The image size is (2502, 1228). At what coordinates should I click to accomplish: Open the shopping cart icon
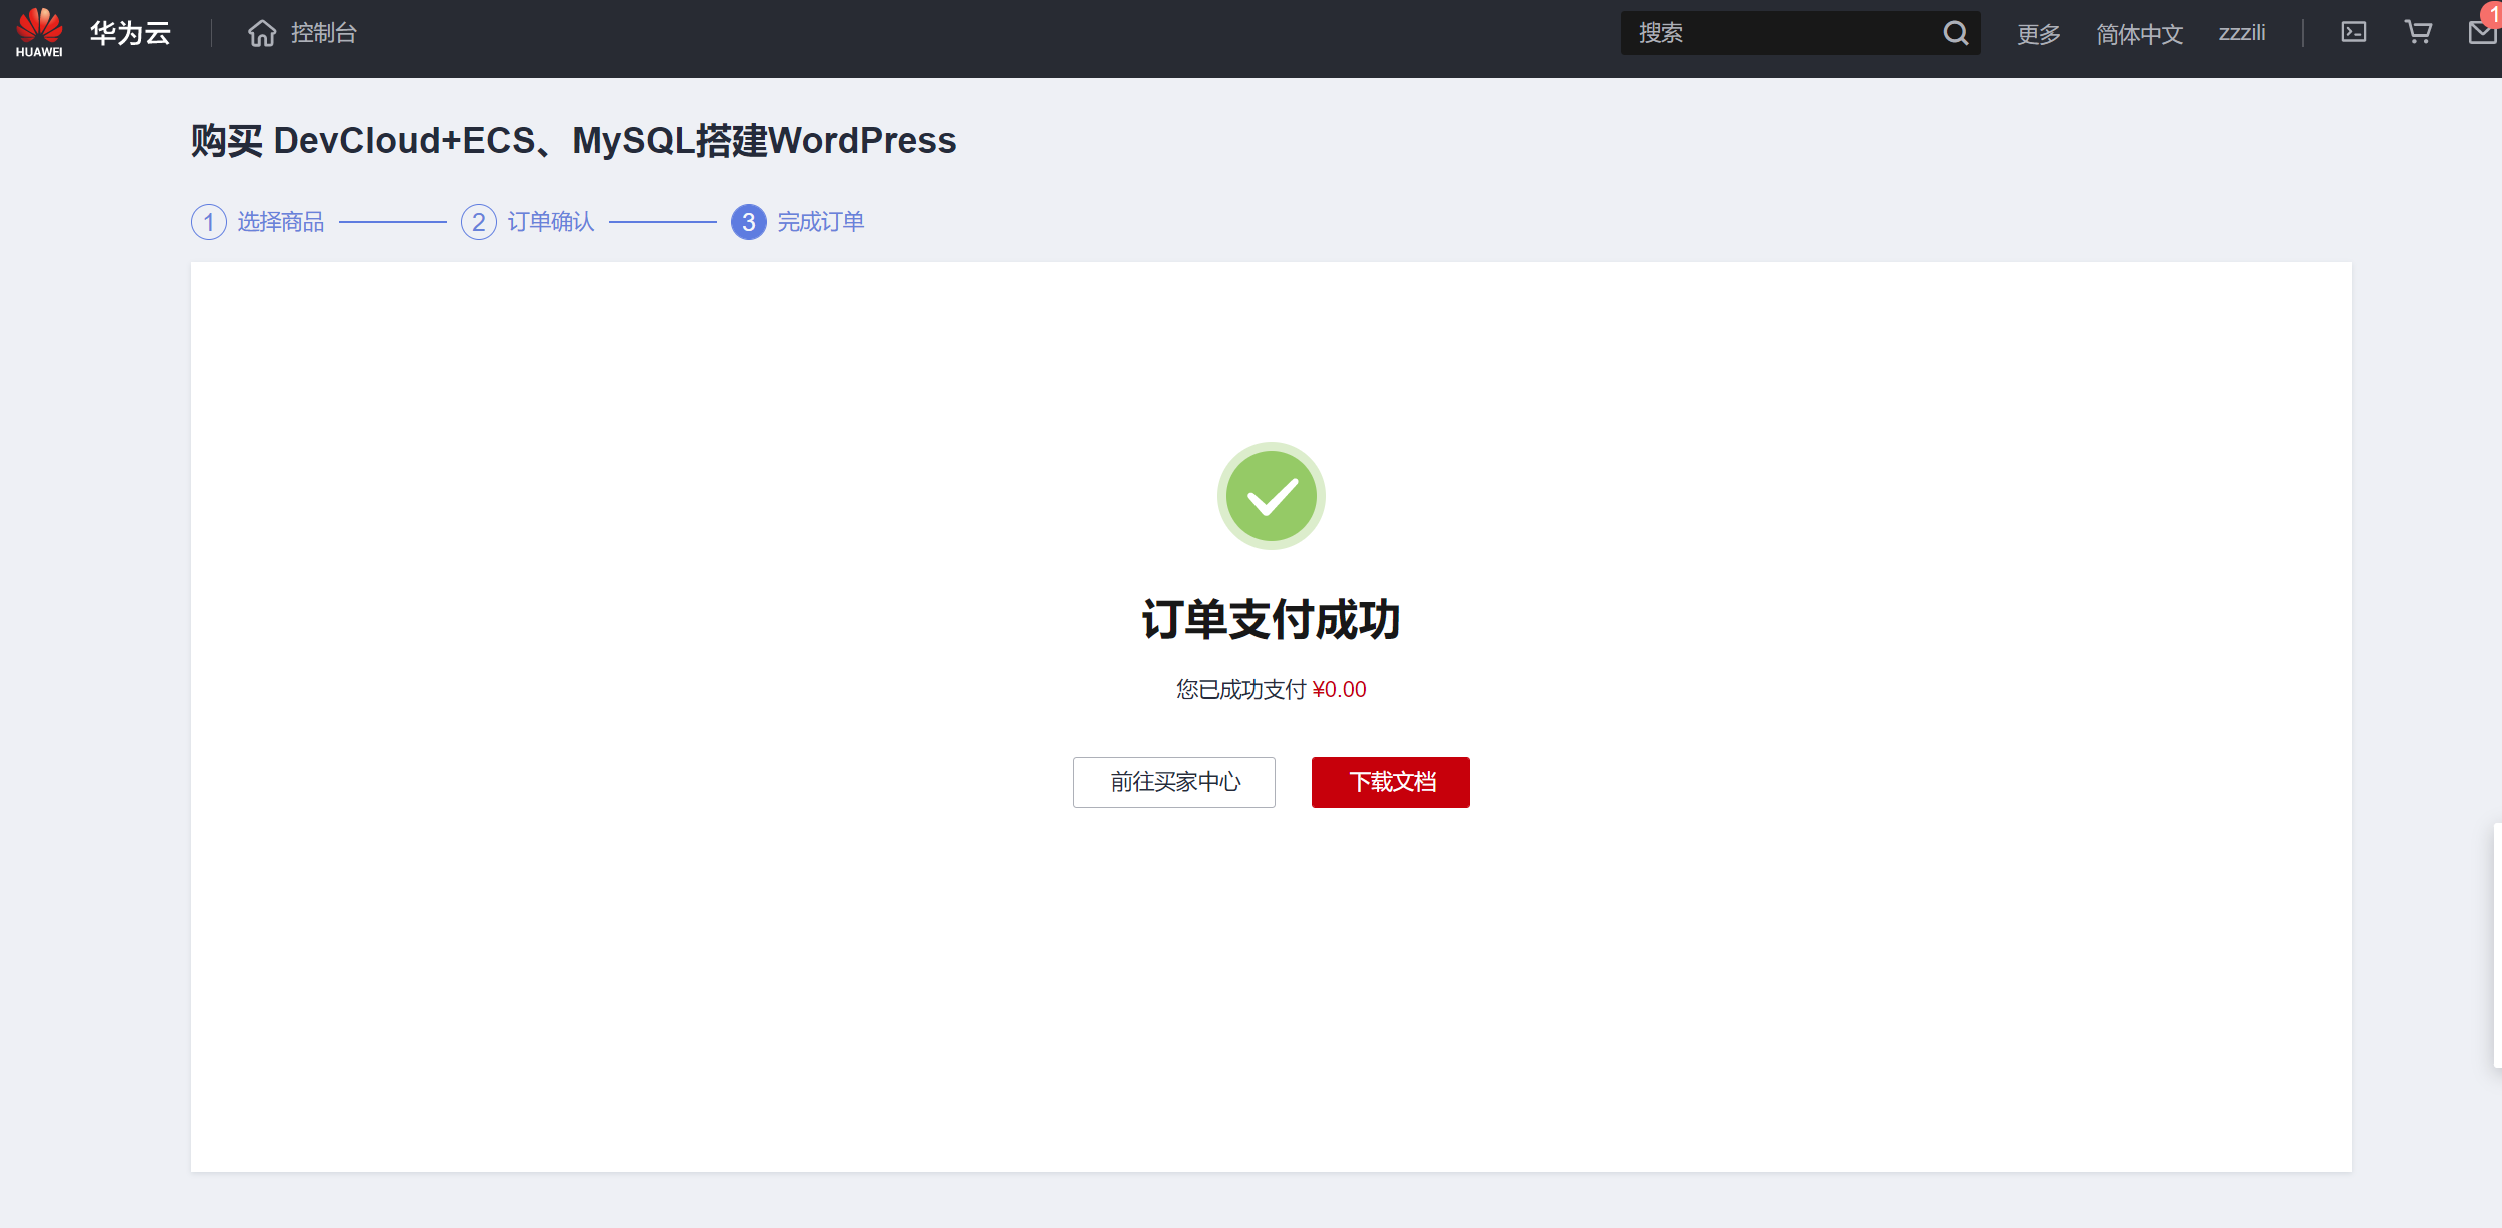tap(2418, 32)
